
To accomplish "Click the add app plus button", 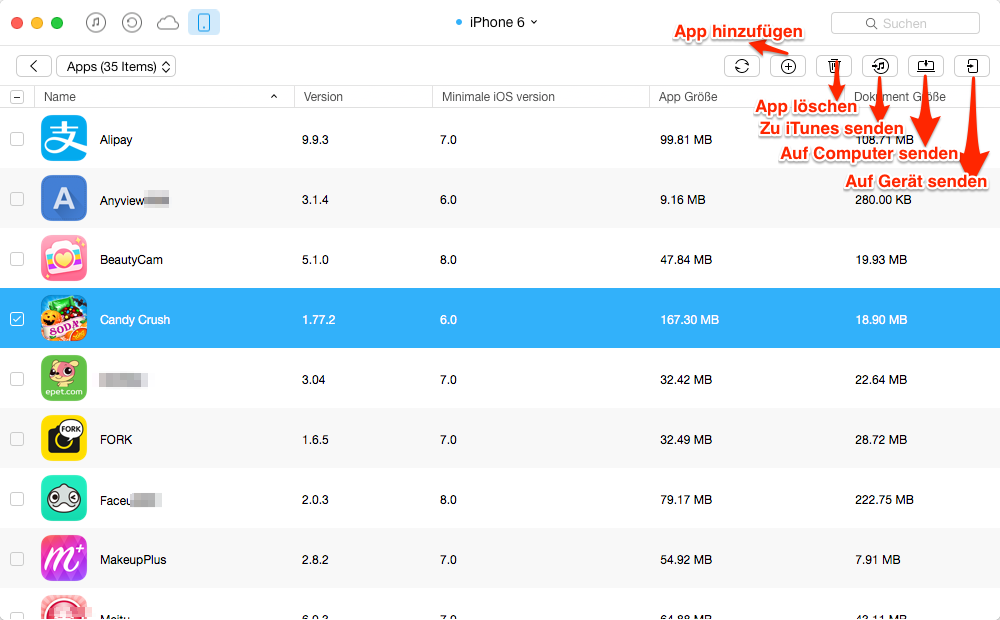I will (x=788, y=66).
